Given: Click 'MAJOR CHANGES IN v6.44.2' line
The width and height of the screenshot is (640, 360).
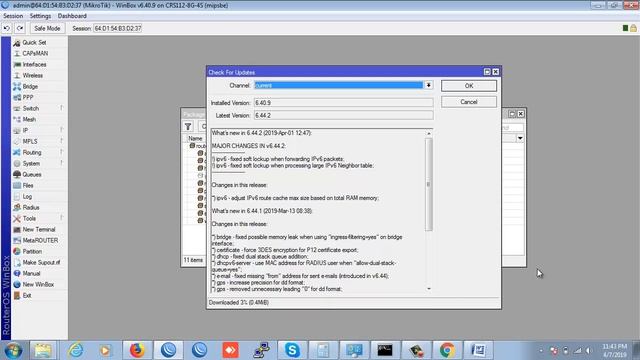Looking at the screenshot, I should tap(249, 146).
